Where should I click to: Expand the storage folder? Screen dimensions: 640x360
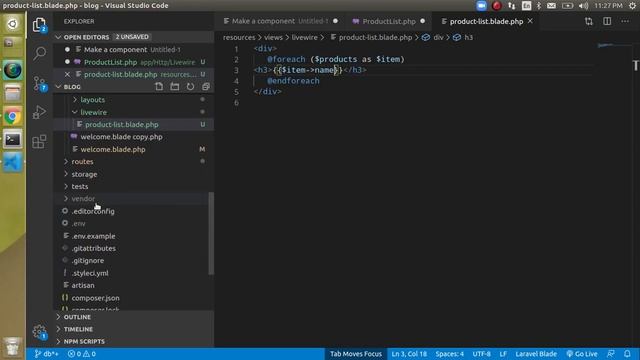coord(84,174)
